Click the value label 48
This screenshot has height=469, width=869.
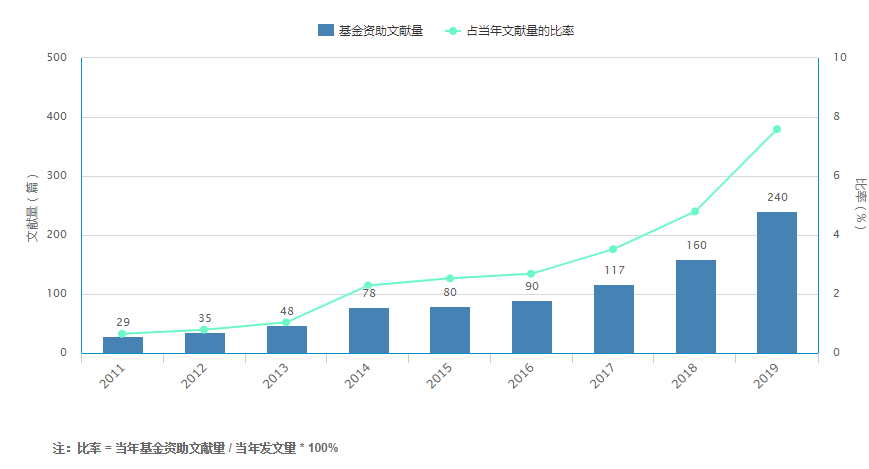287,311
